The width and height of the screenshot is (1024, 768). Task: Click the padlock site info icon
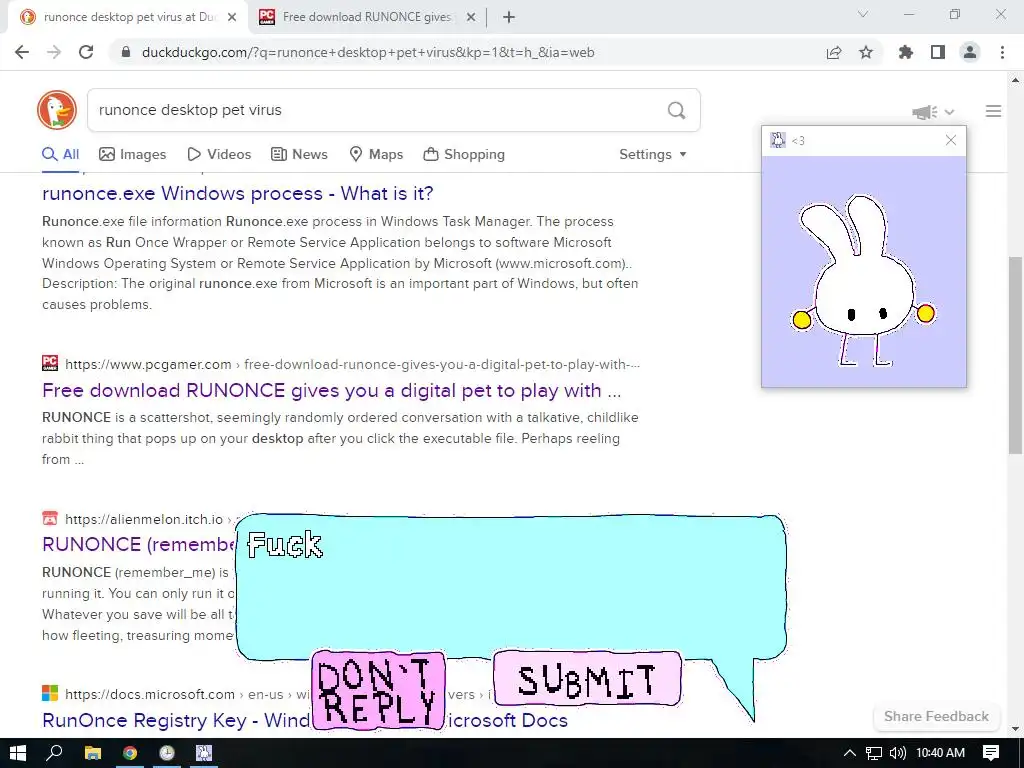(x=126, y=52)
